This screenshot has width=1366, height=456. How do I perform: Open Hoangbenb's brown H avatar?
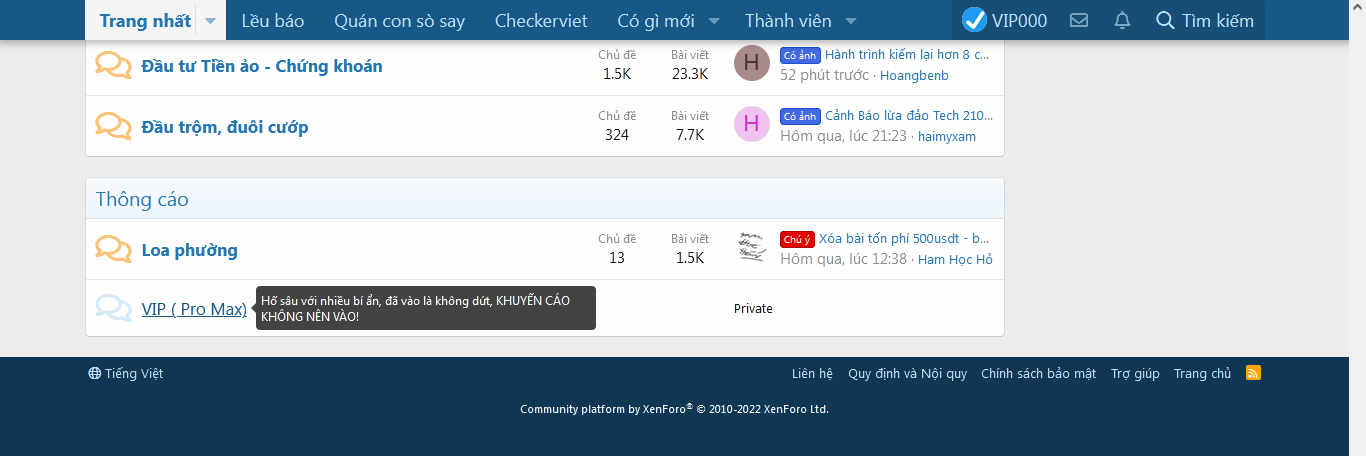[x=751, y=63]
